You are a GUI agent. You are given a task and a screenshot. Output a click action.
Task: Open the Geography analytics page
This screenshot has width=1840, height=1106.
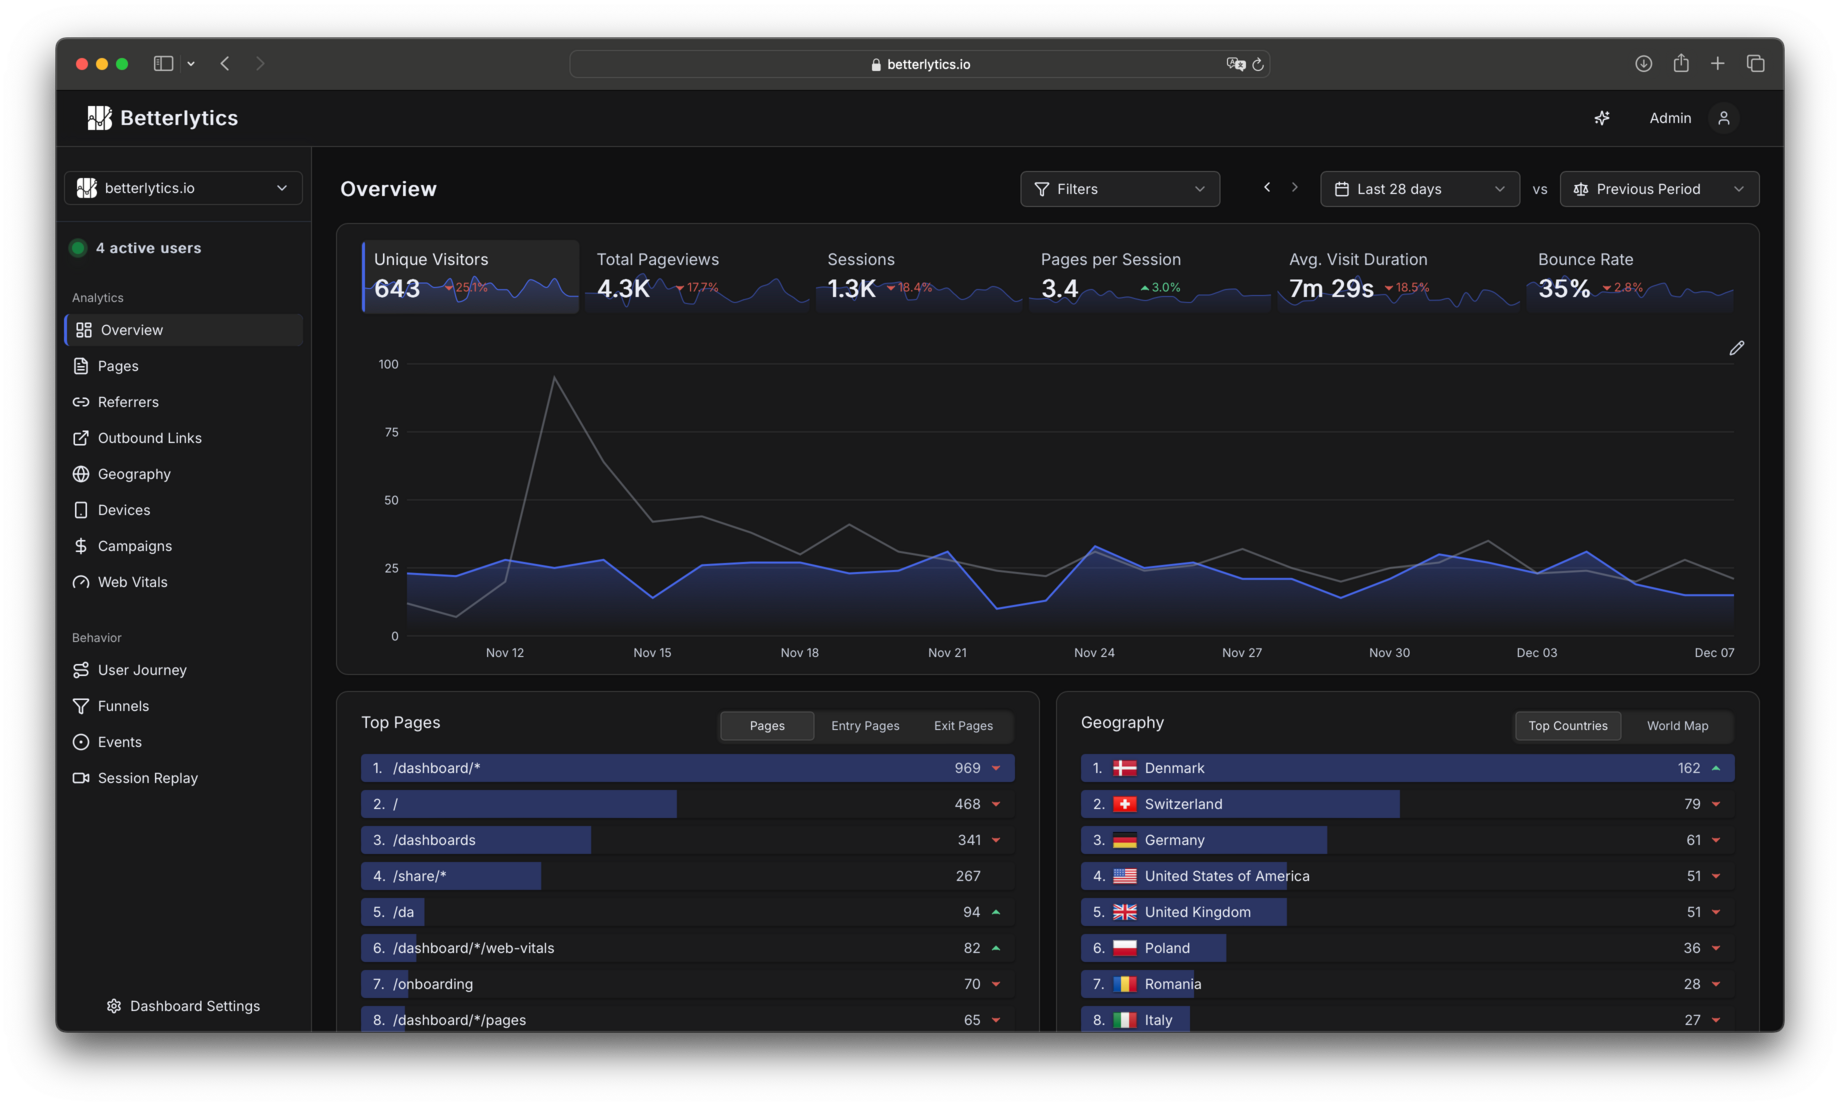[133, 473]
